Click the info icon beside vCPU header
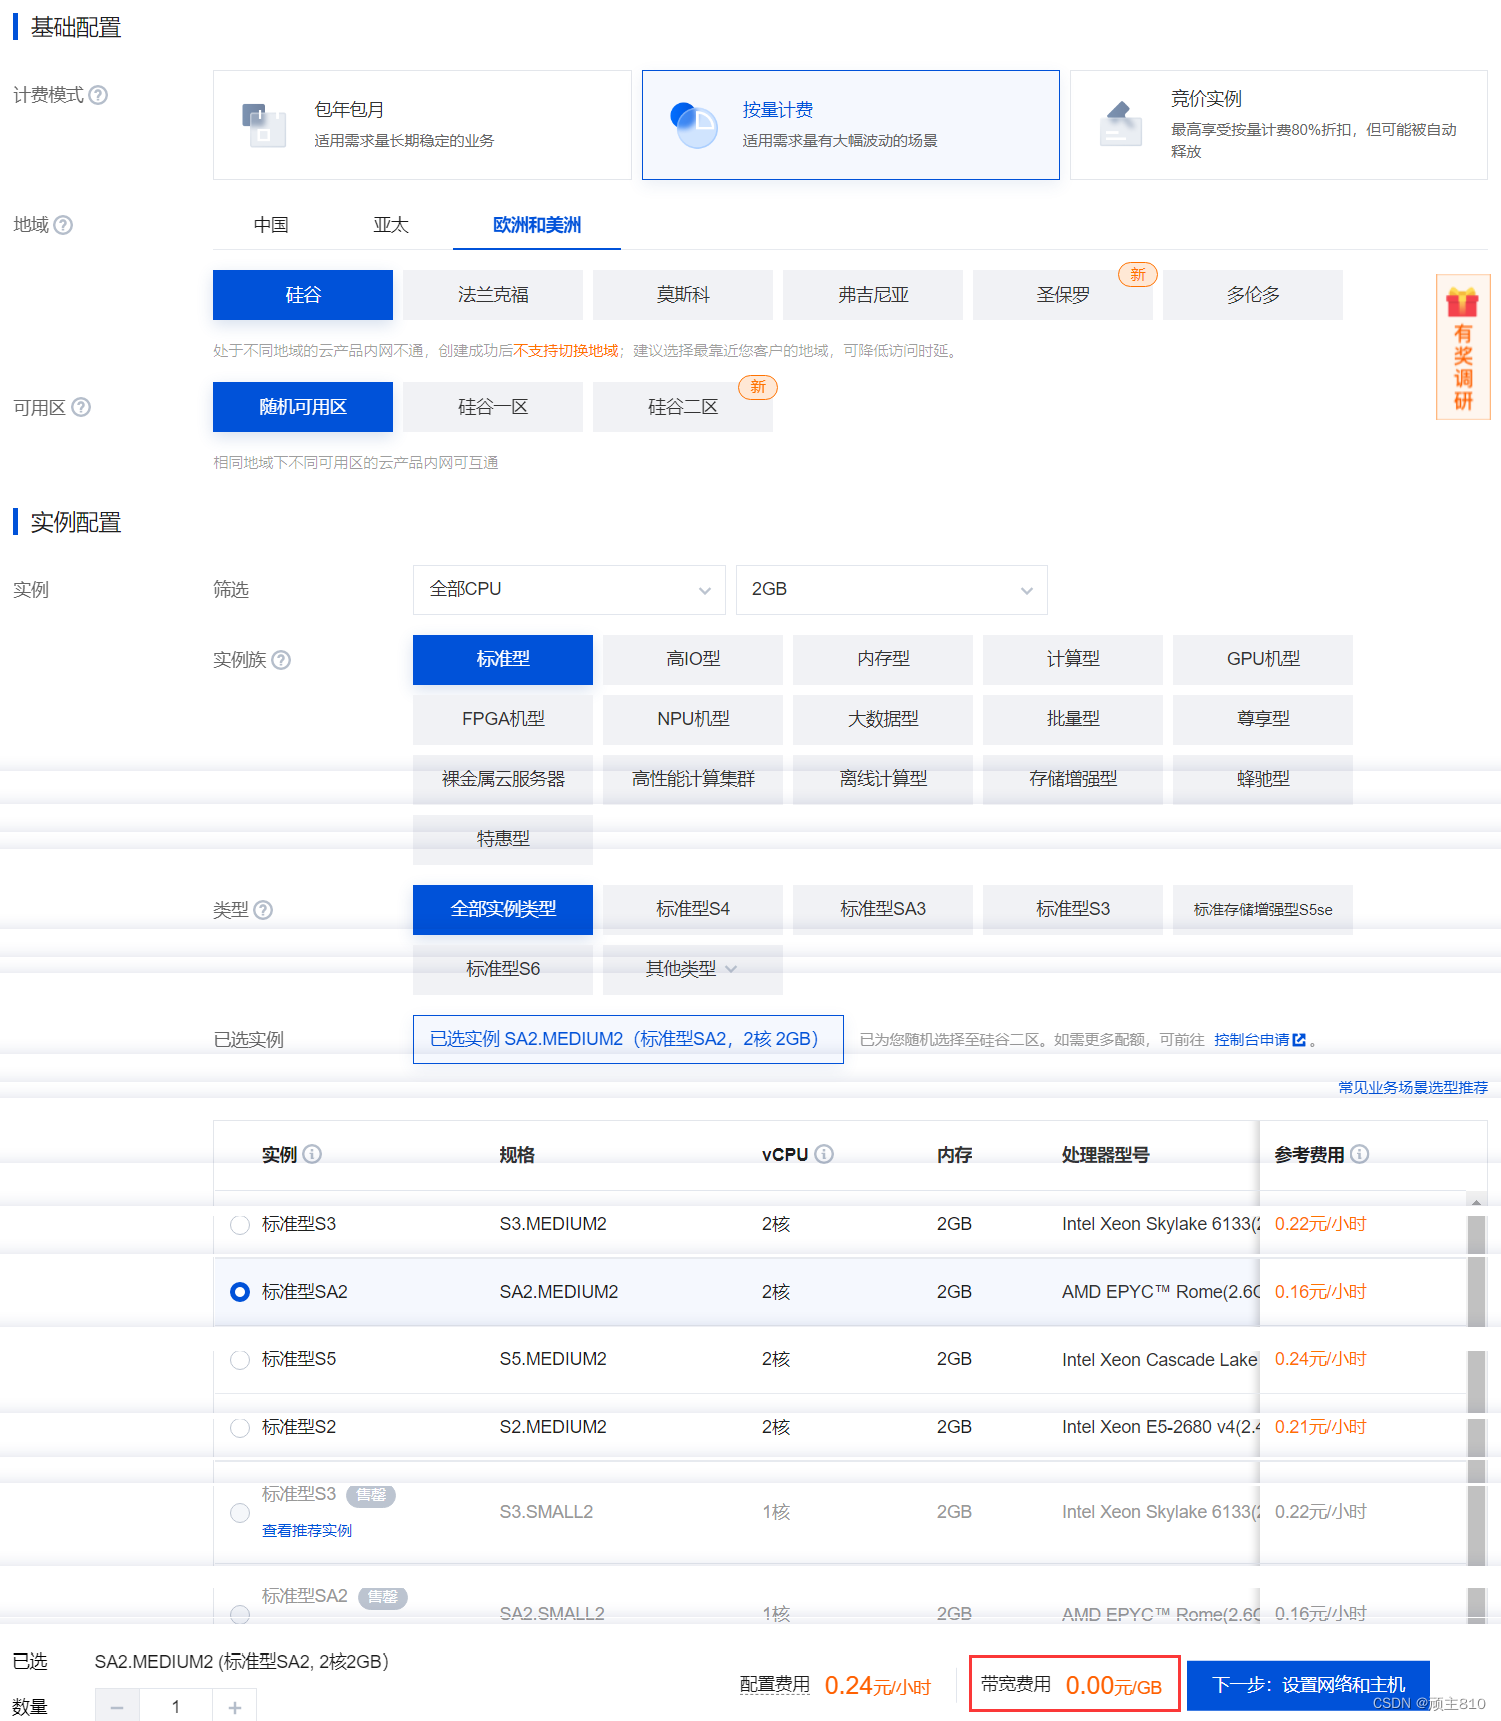This screenshot has width=1501, height=1721. point(824,1154)
